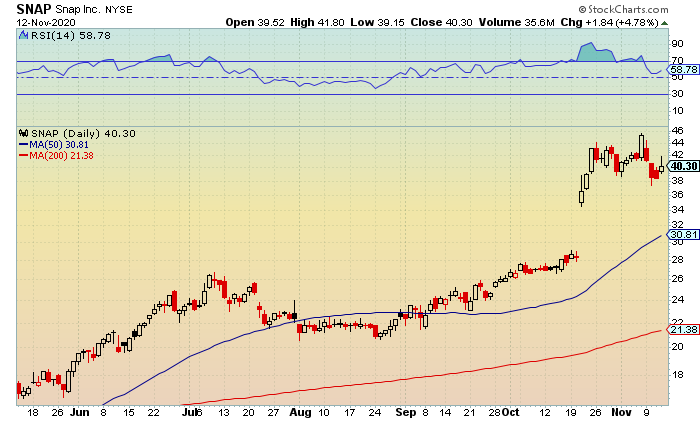Click the 34 price axis label
The width and height of the screenshot is (700, 421).
click(677, 209)
